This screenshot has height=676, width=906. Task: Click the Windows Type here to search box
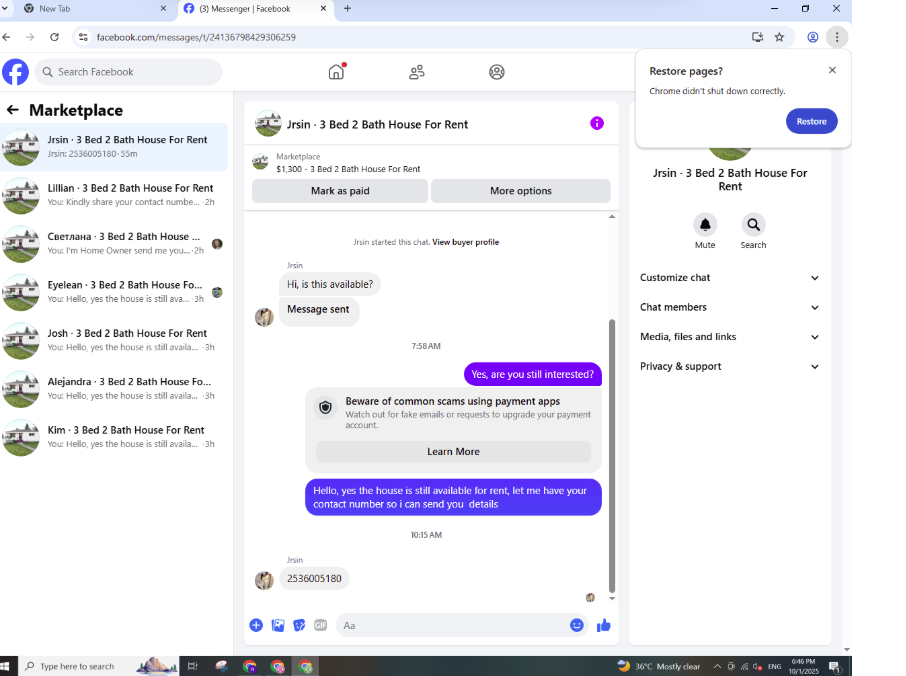click(98, 666)
